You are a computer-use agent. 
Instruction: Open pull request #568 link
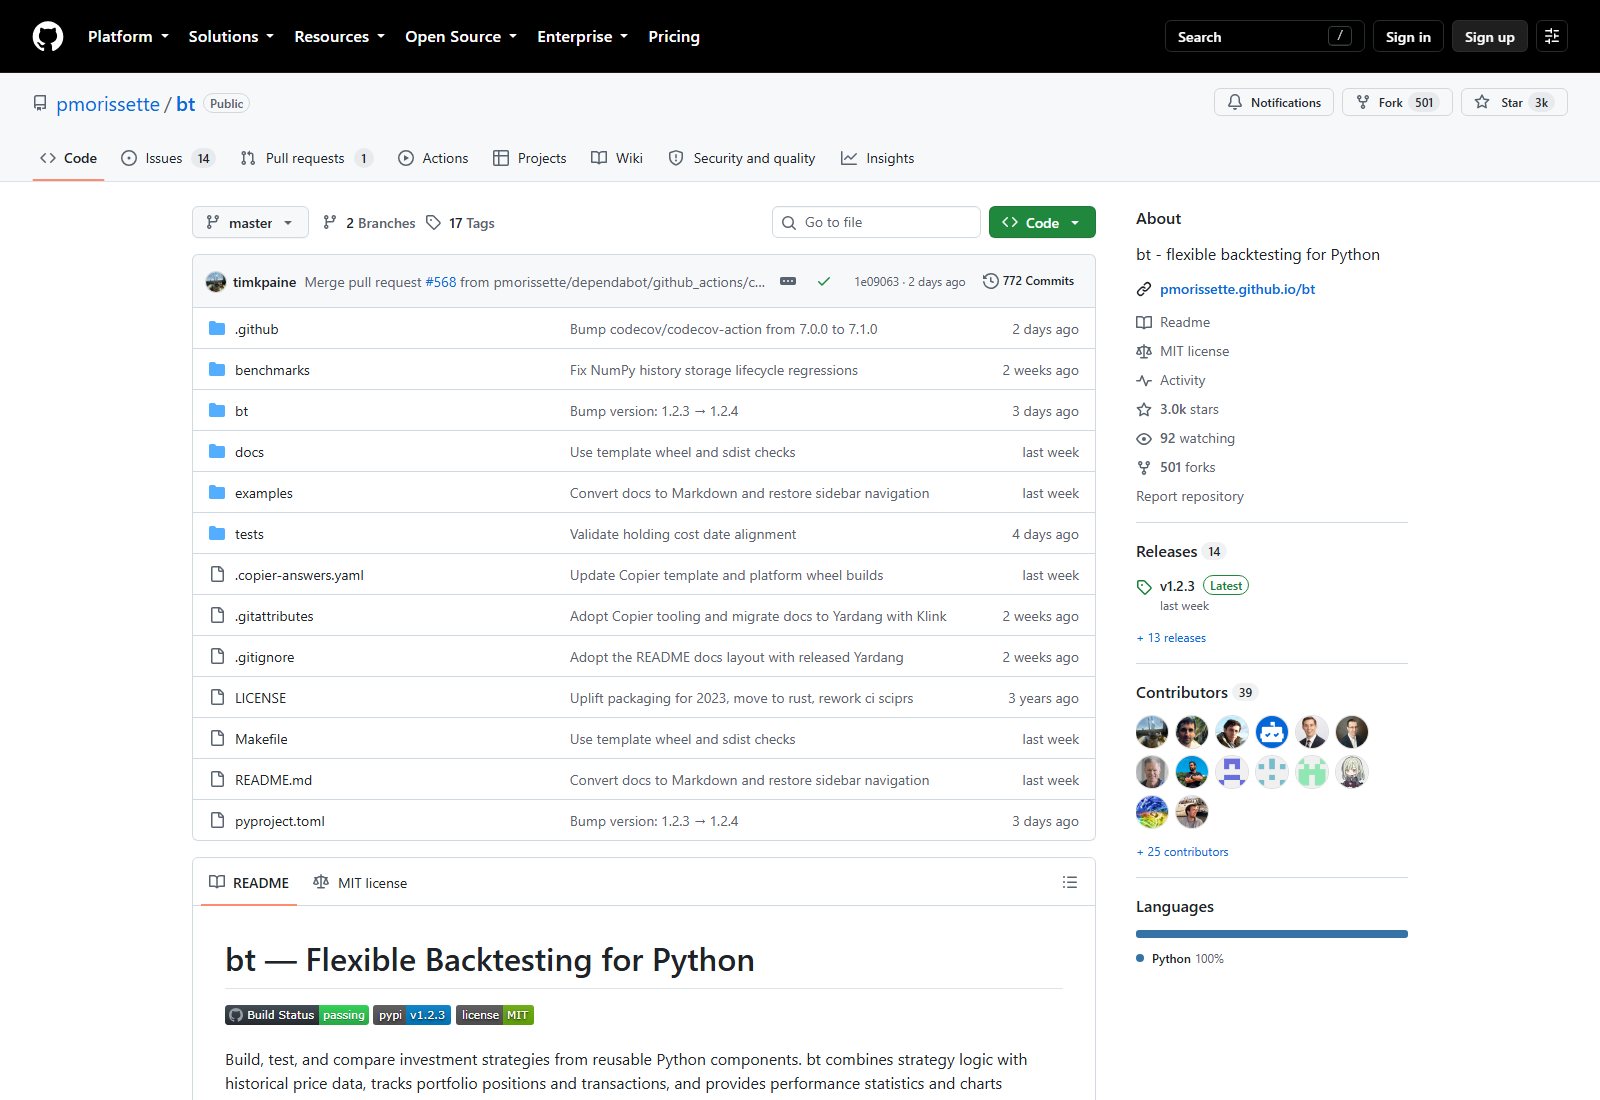pyautogui.click(x=441, y=282)
